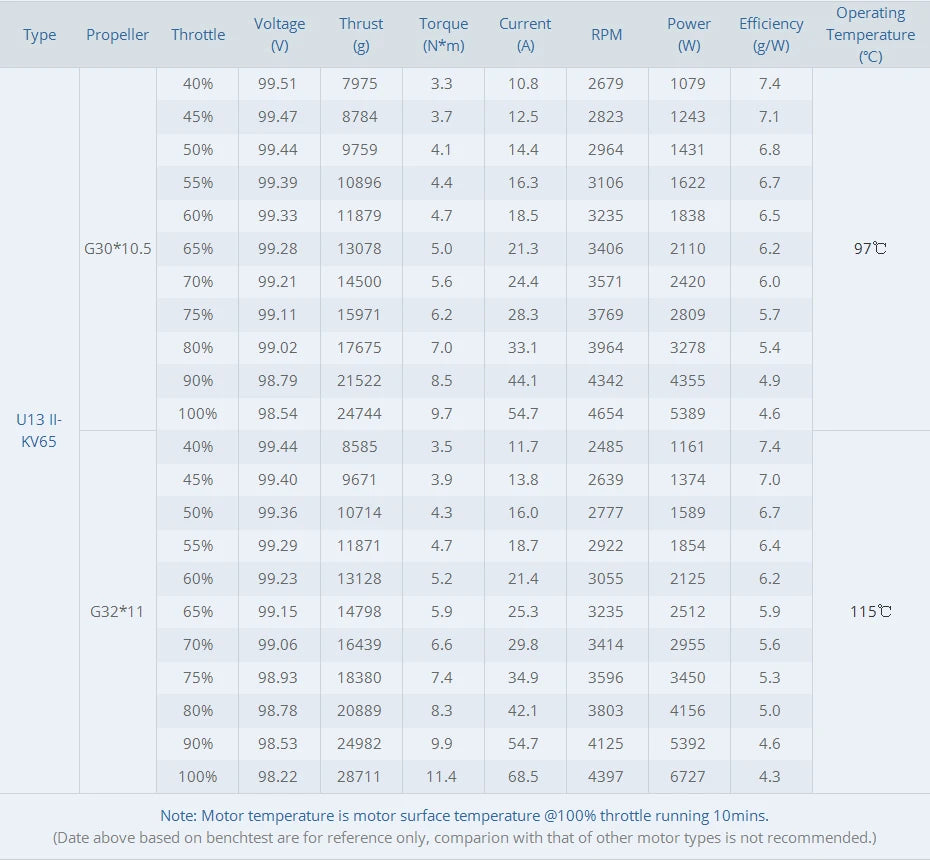The height and width of the screenshot is (860, 930).
Task: Select the Voltage (V) column header
Action: (280, 35)
